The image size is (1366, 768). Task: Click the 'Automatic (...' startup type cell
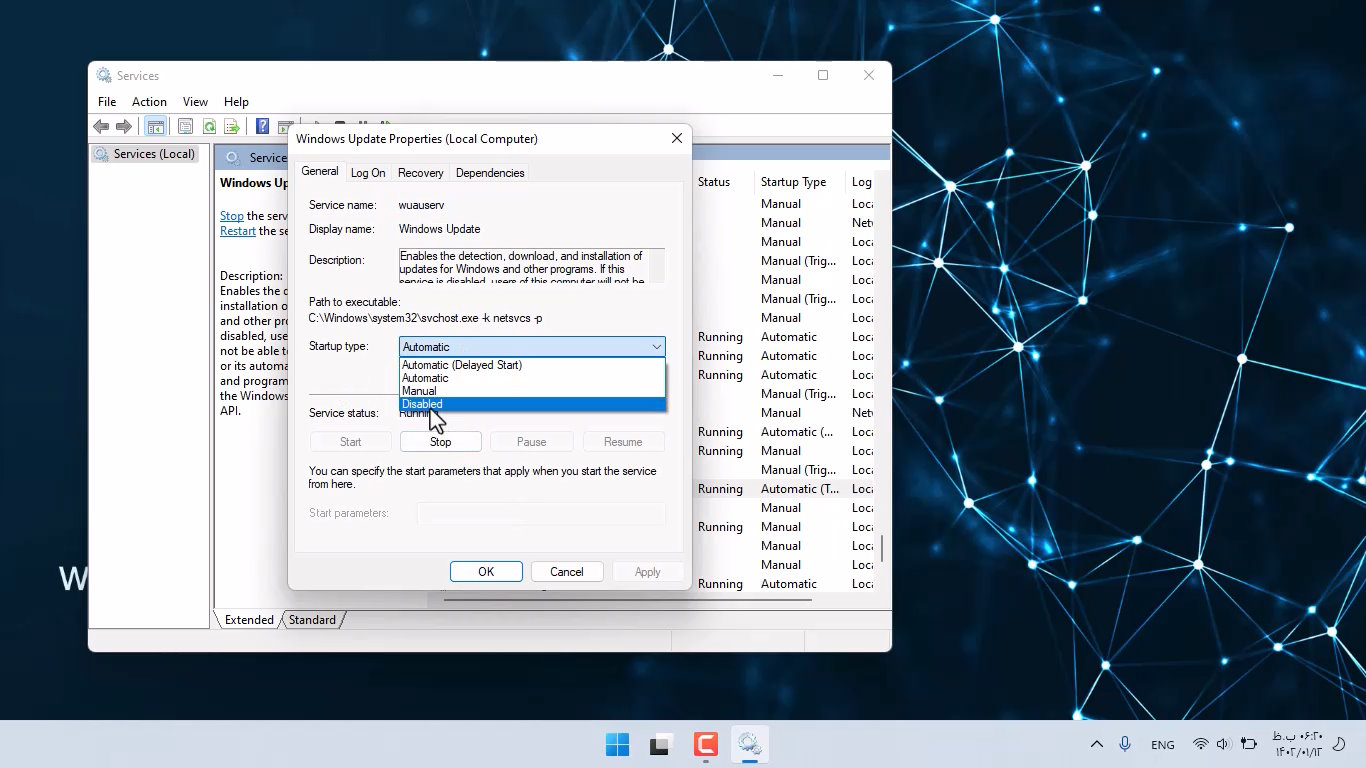(x=797, y=432)
